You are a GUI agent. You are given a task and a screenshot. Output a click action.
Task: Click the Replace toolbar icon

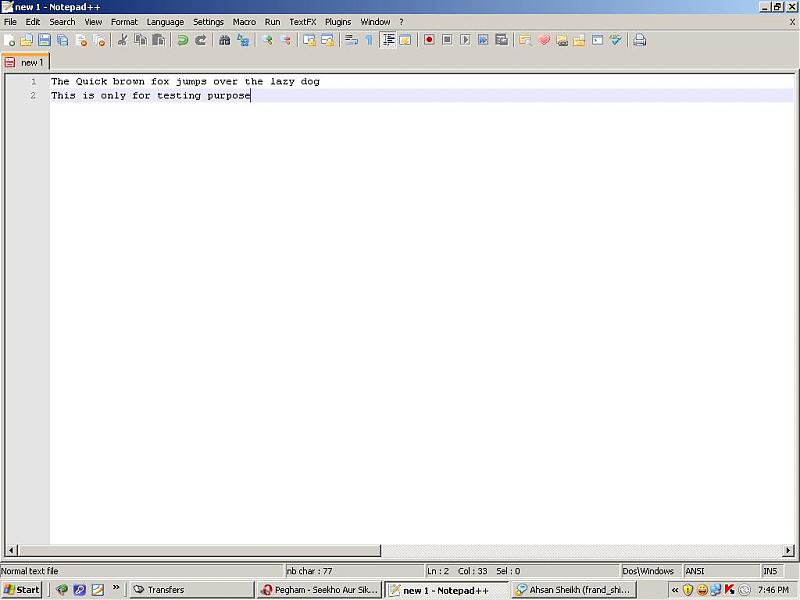pyautogui.click(x=243, y=40)
